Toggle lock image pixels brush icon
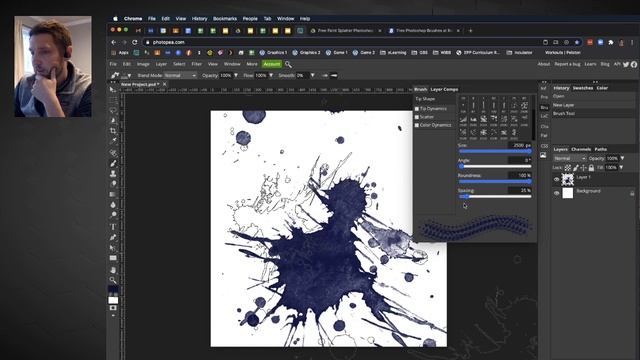 coord(576,168)
